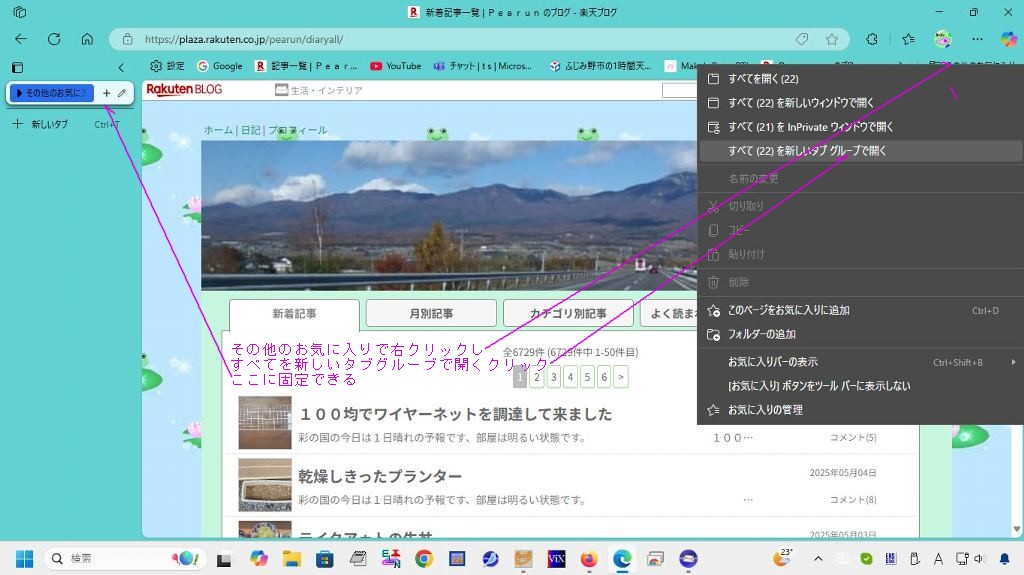Open the 月別記事 tab
Image resolution: width=1024 pixels, height=575 pixels.
tap(431, 313)
